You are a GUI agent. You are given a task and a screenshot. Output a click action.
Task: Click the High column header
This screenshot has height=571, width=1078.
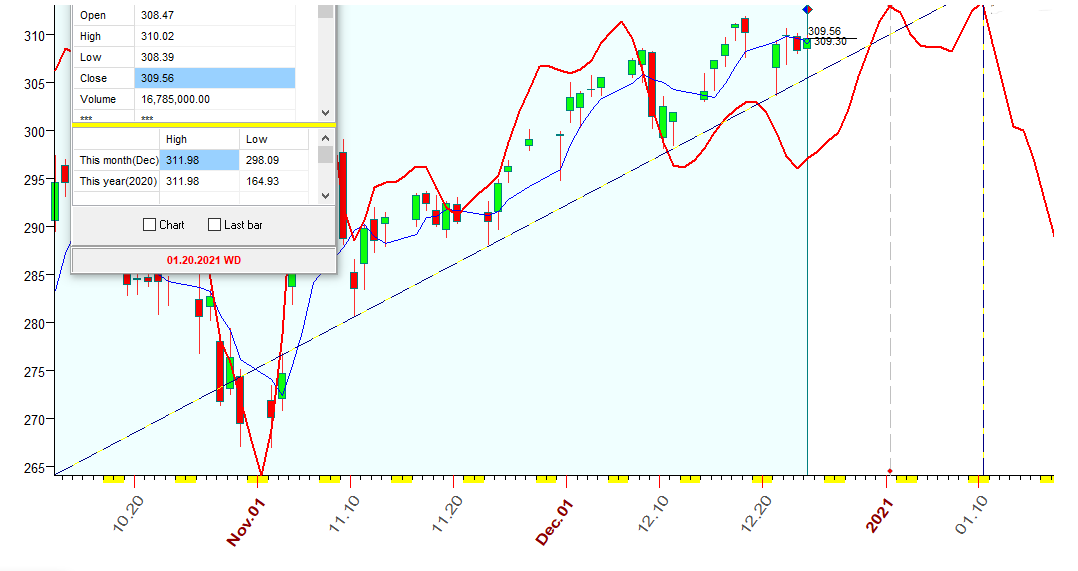(x=199, y=139)
